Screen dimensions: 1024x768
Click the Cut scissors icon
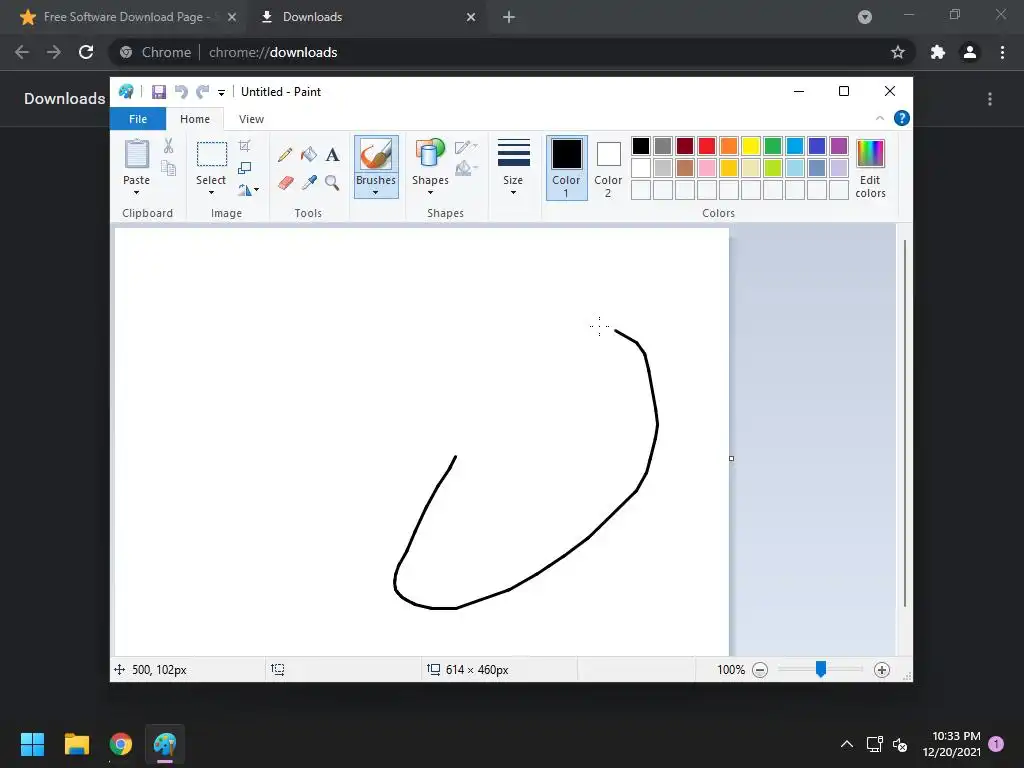coord(168,146)
